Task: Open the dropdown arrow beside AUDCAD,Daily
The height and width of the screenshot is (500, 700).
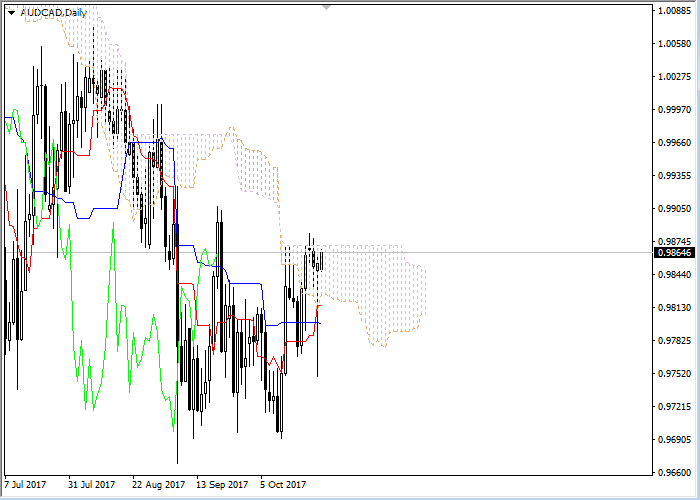Action: [11, 13]
